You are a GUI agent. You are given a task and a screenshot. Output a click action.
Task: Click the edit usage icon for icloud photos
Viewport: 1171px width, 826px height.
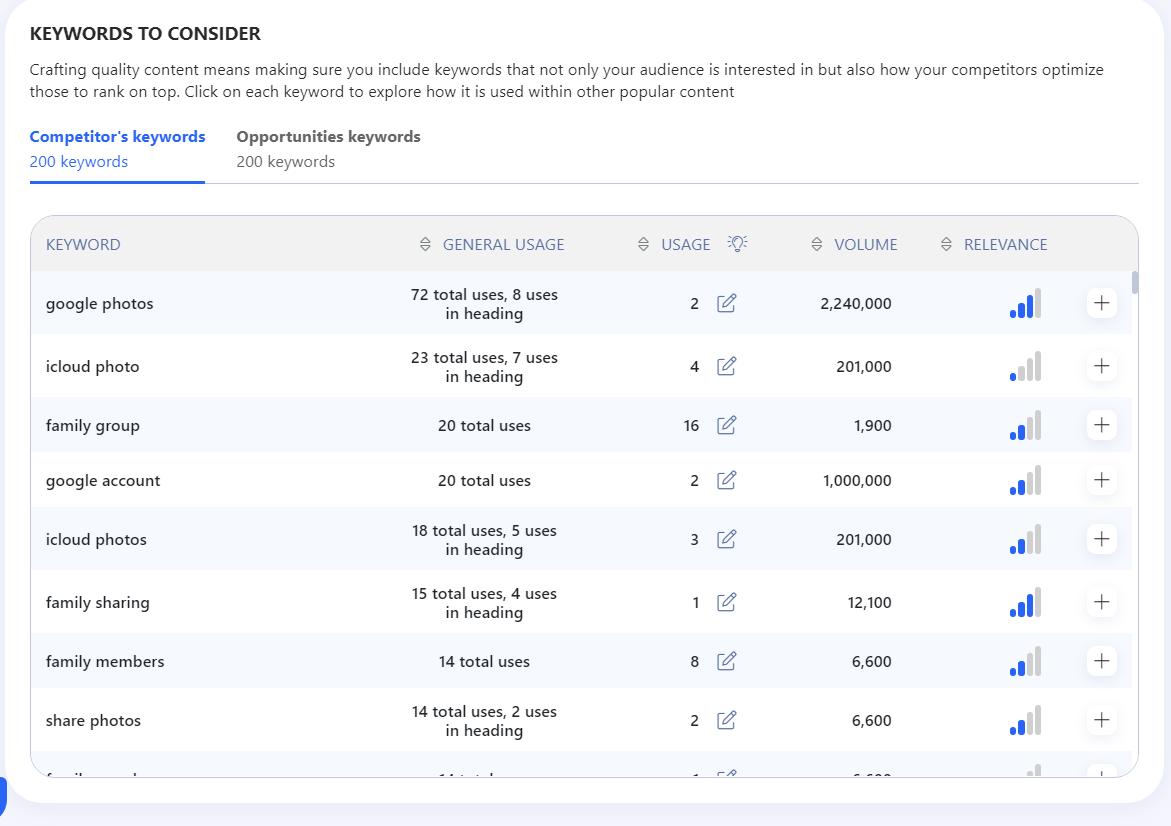click(x=727, y=538)
